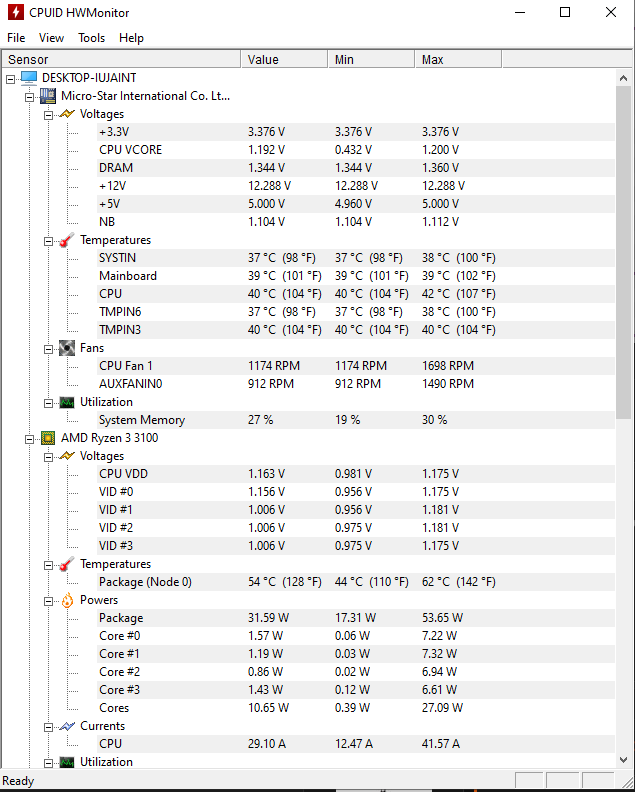Open the Help menu
The image size is (635, 792).
pyautogui.click(x=131, y=38)
